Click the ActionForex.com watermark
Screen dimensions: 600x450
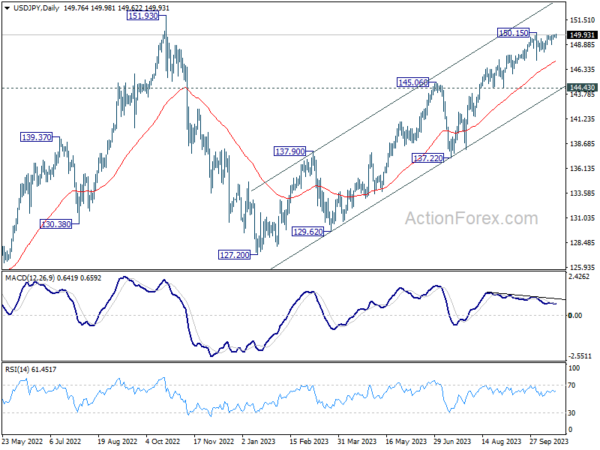471,218
